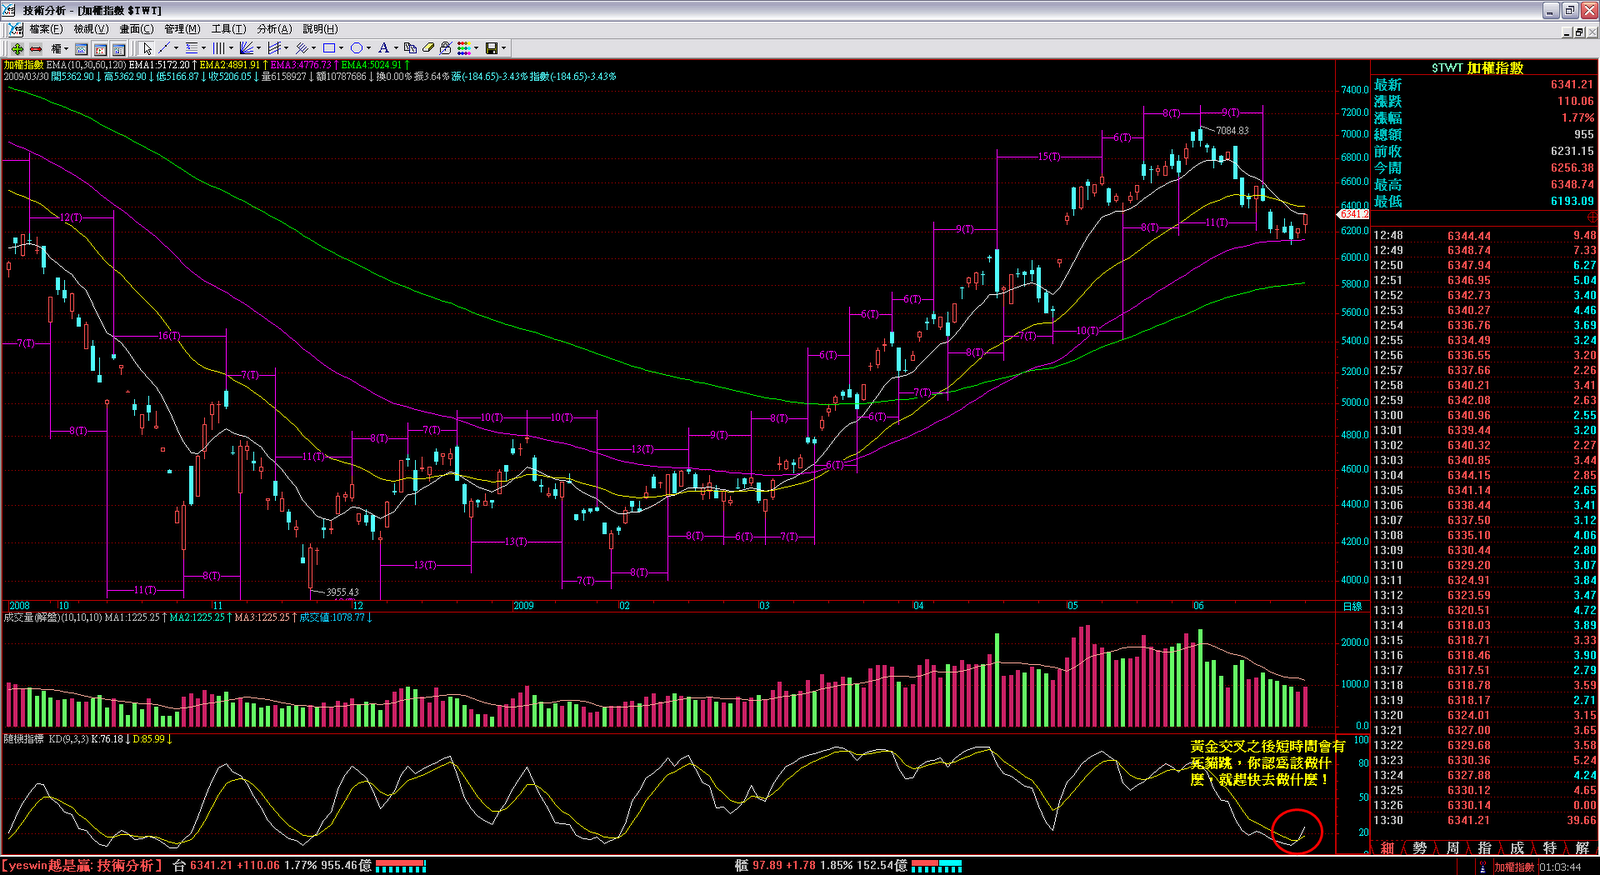
Task: Select the text annotation A tool
Action: coord(383,48)
